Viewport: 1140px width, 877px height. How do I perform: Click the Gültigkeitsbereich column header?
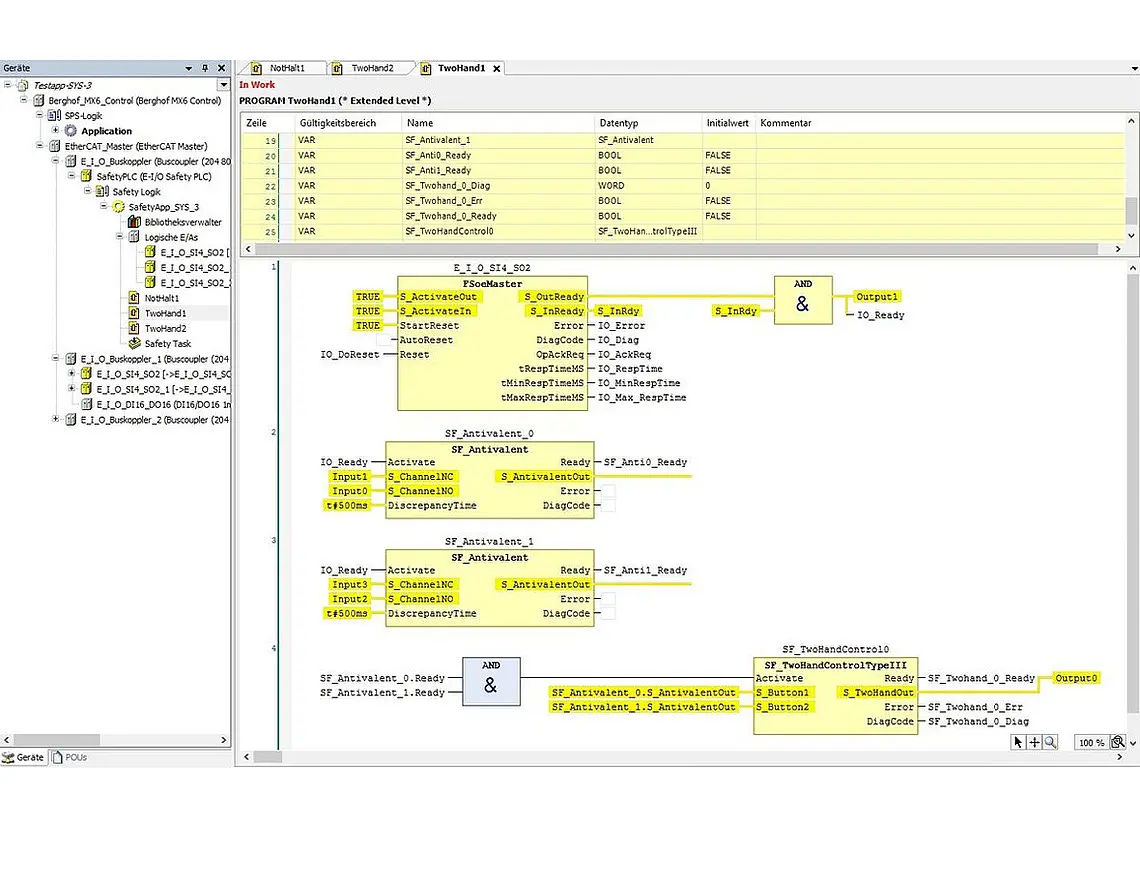click(x=348, y=123)
